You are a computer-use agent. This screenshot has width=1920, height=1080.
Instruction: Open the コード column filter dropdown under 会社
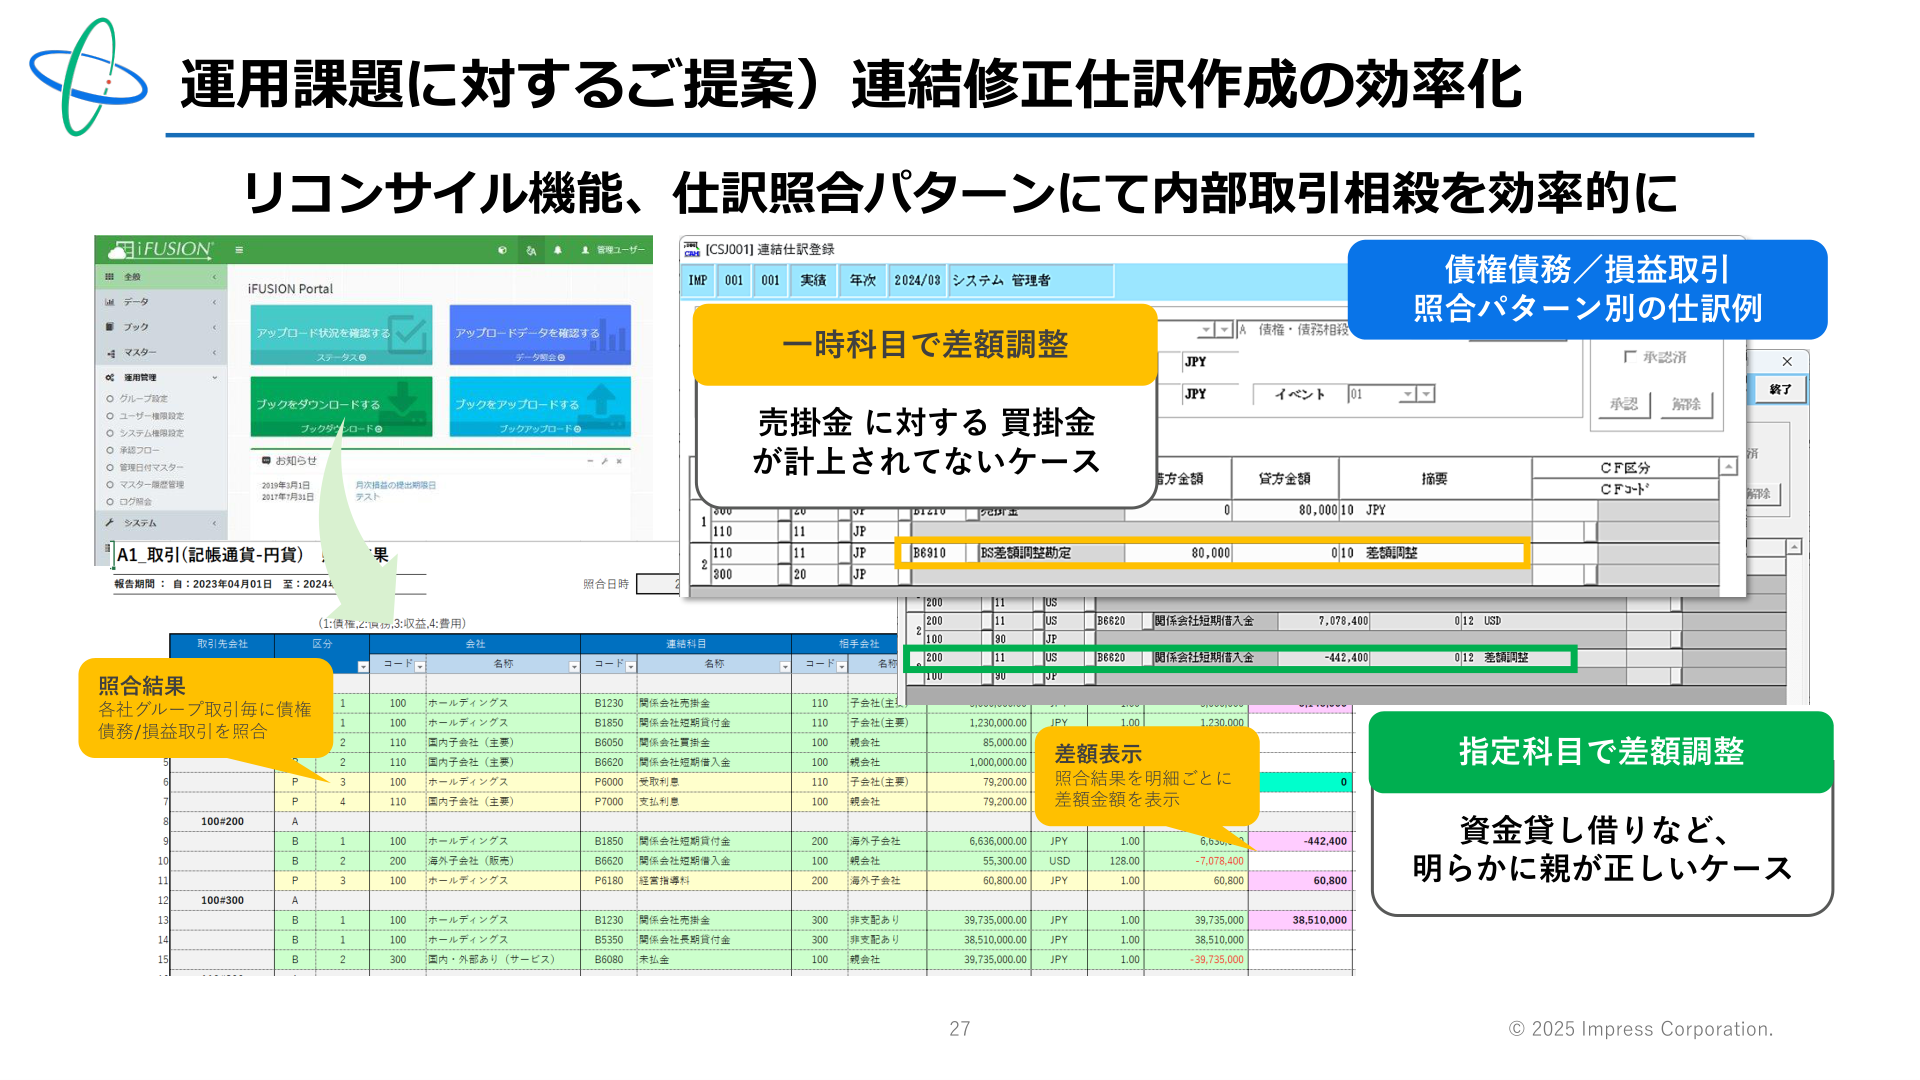420,666
